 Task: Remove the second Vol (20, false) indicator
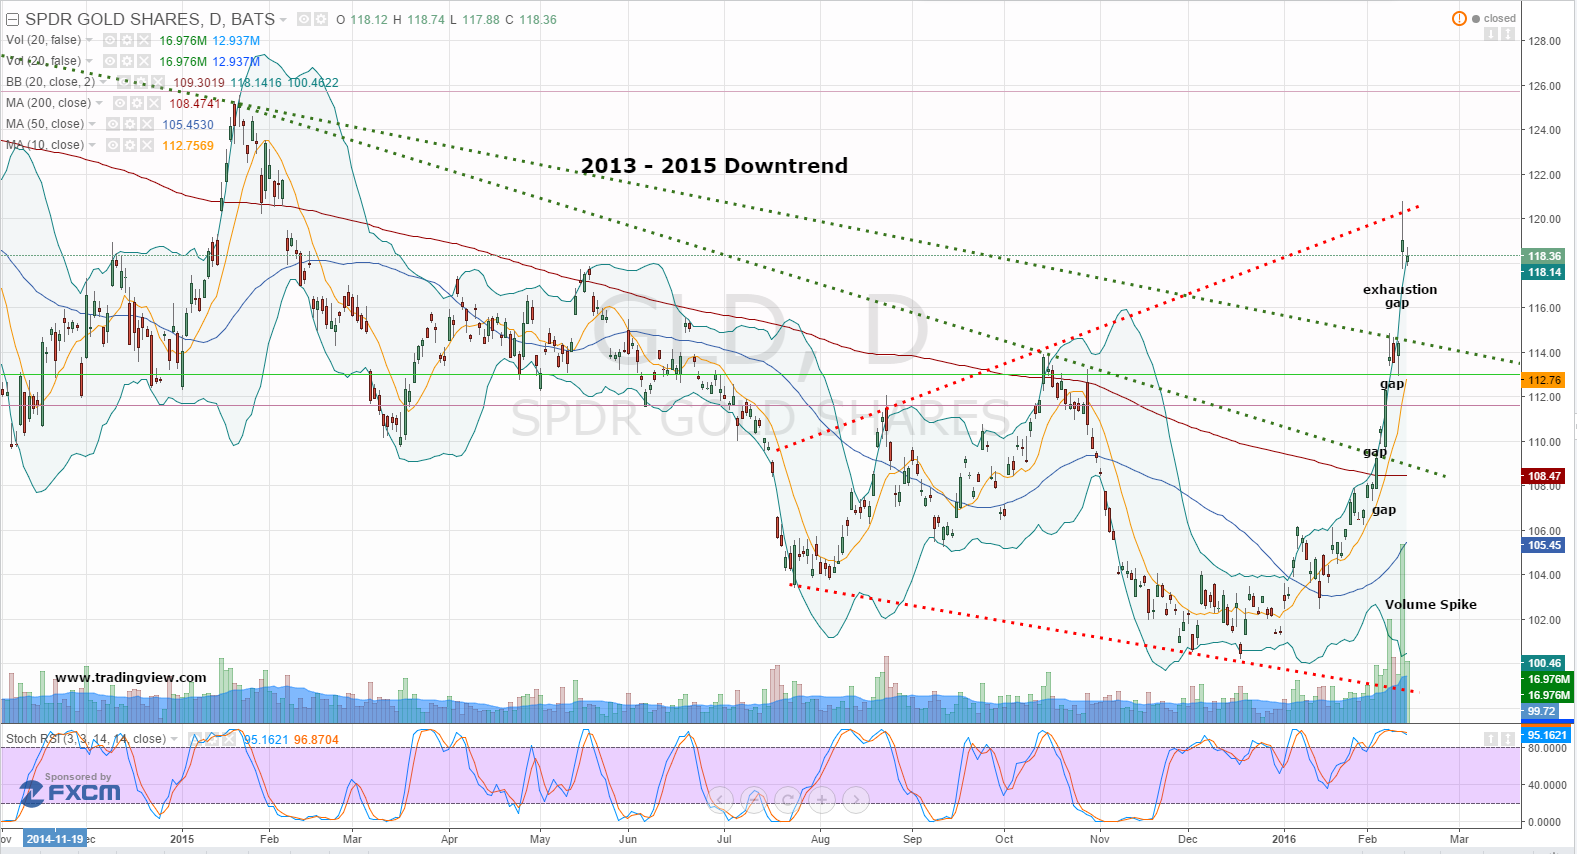[x=144, y=61]
